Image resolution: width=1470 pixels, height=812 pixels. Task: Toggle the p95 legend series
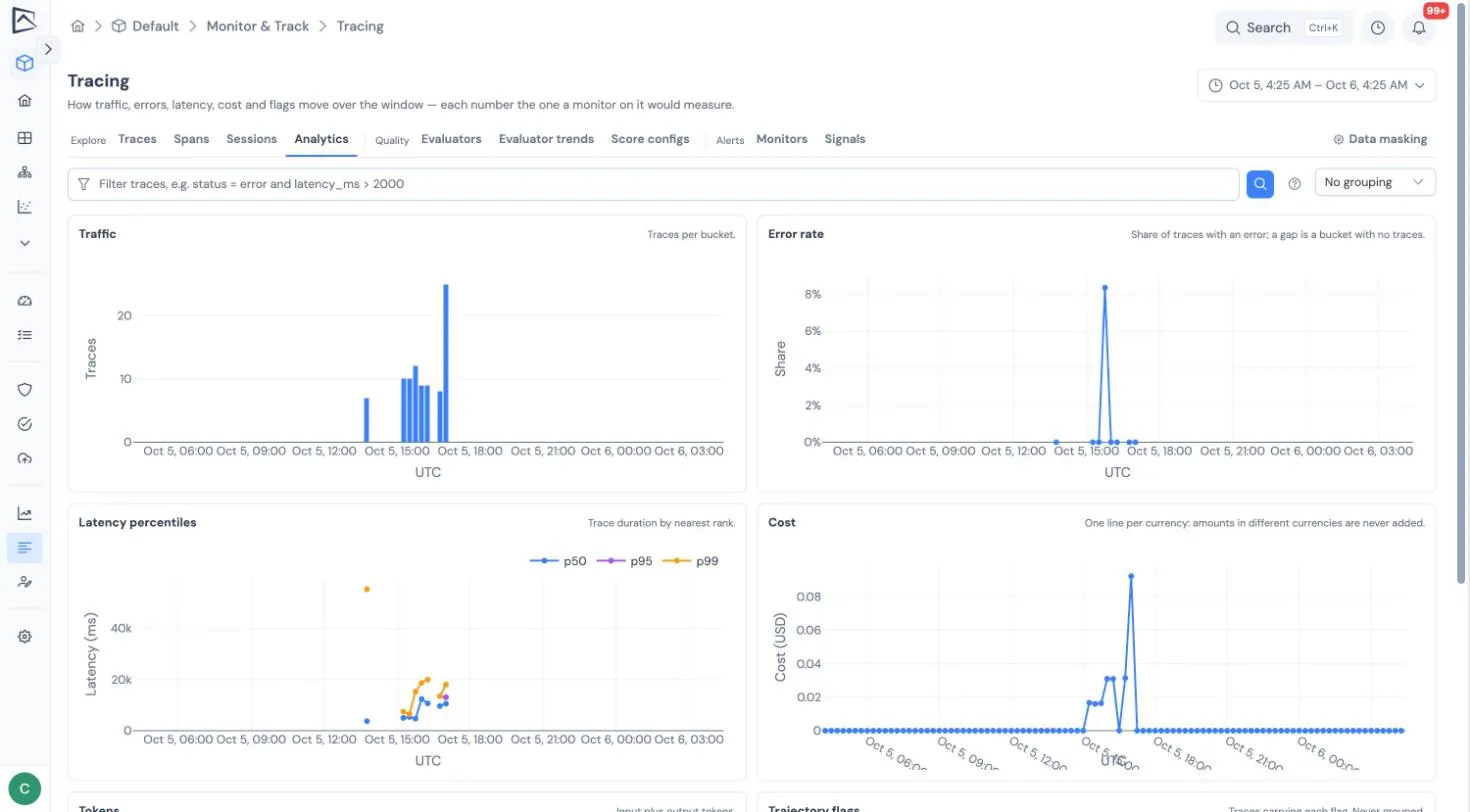click(x=624, y=561)
